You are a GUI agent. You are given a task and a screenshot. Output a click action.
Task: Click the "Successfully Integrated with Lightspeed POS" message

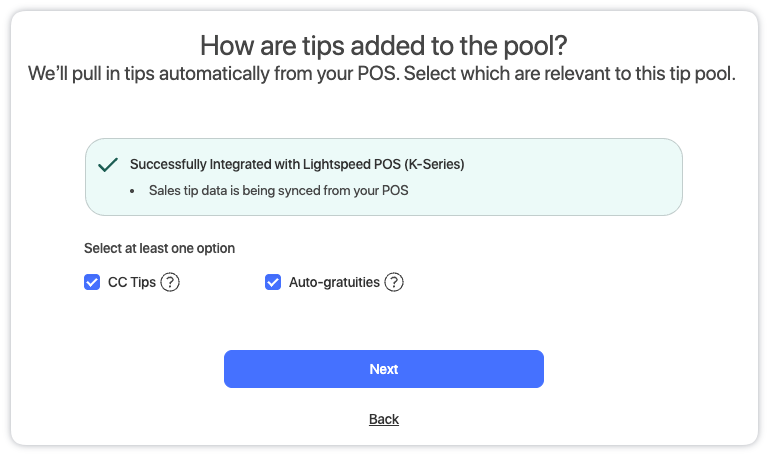[x=297, y=164]
